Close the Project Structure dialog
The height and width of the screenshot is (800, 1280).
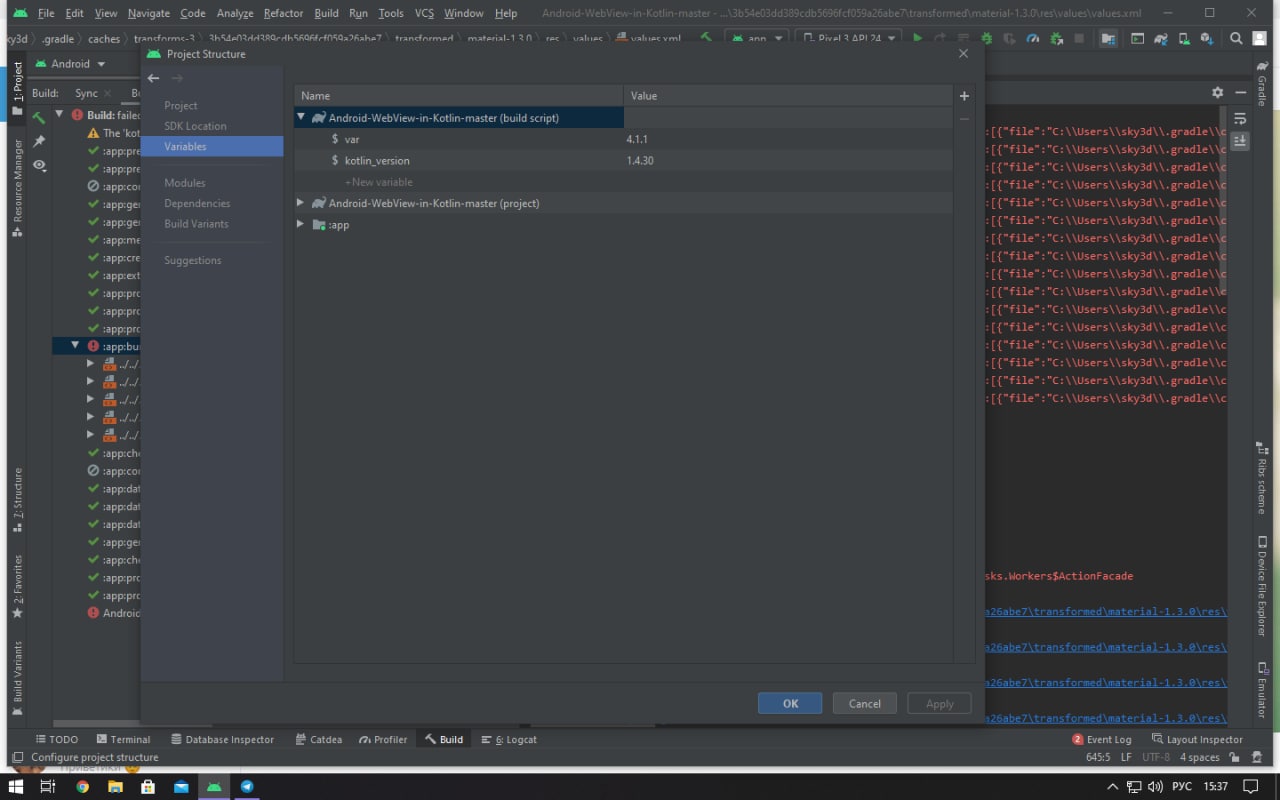pos(963,54)
